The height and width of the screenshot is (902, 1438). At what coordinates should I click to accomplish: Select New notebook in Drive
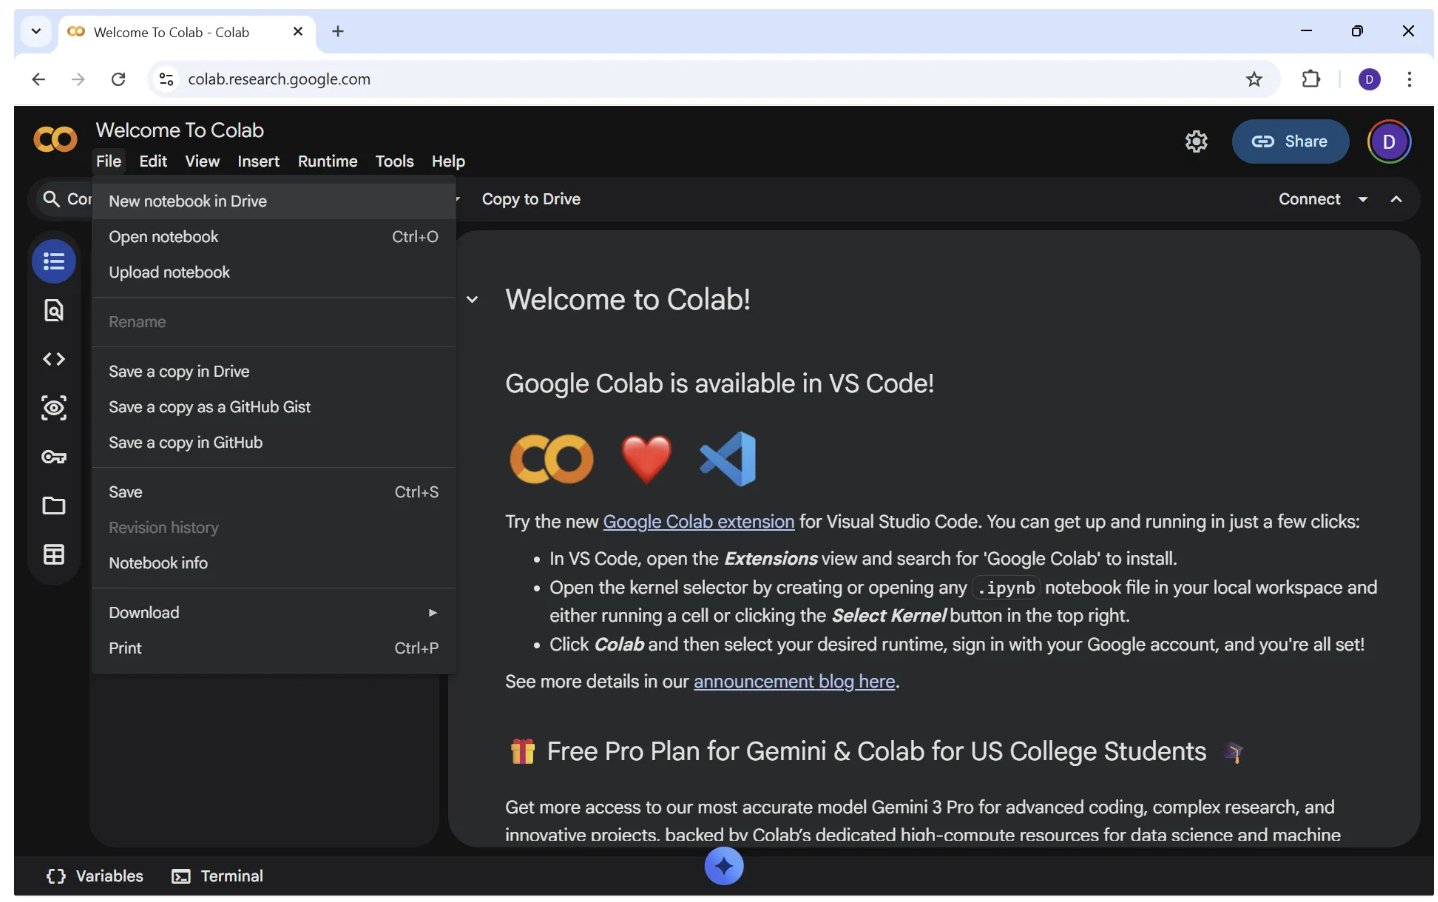tap(273, 201)
